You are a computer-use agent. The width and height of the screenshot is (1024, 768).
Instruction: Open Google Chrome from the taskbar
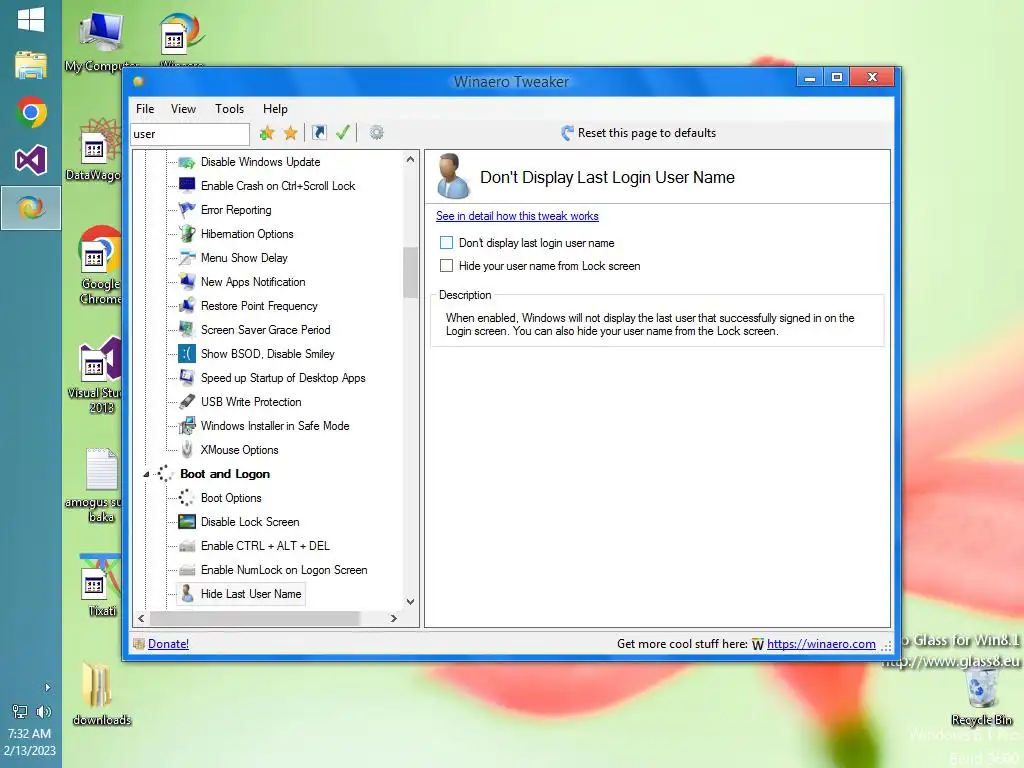[x=31, y=112]
